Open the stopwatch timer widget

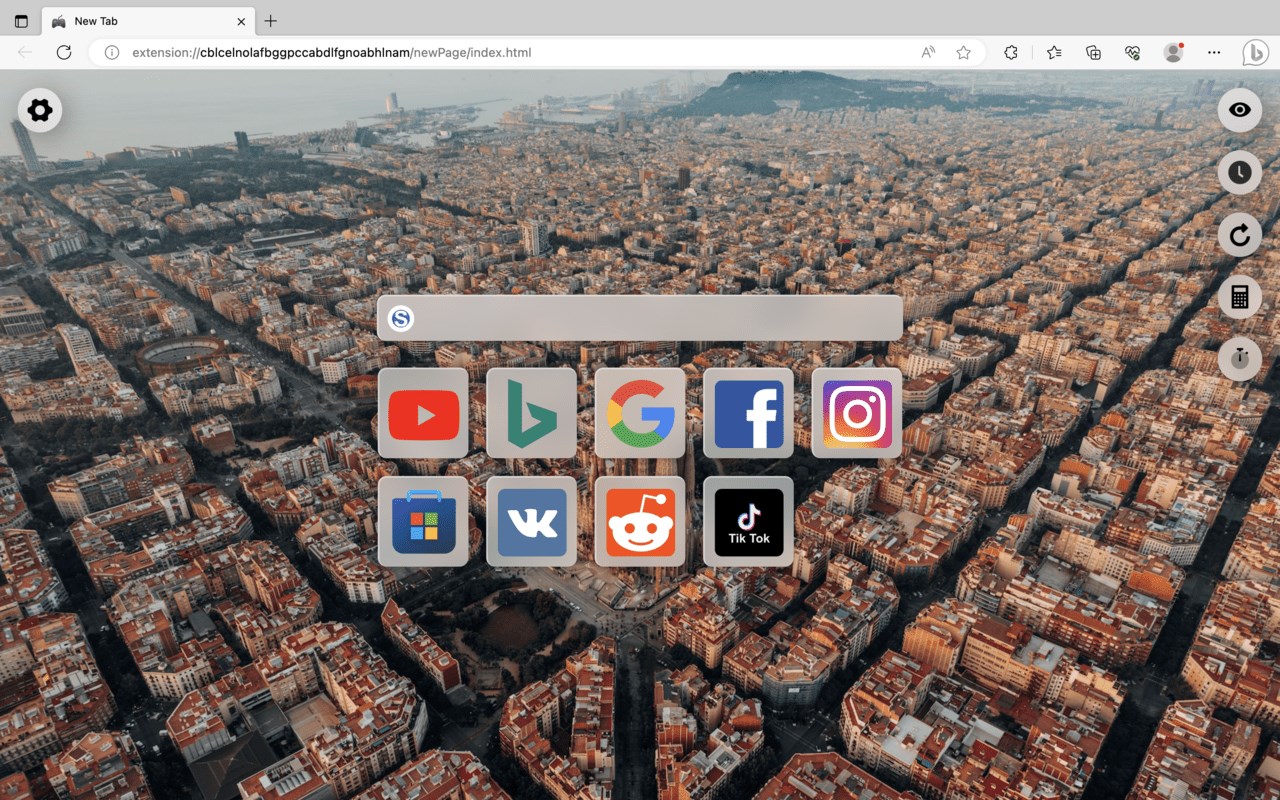pos(1240,358)
